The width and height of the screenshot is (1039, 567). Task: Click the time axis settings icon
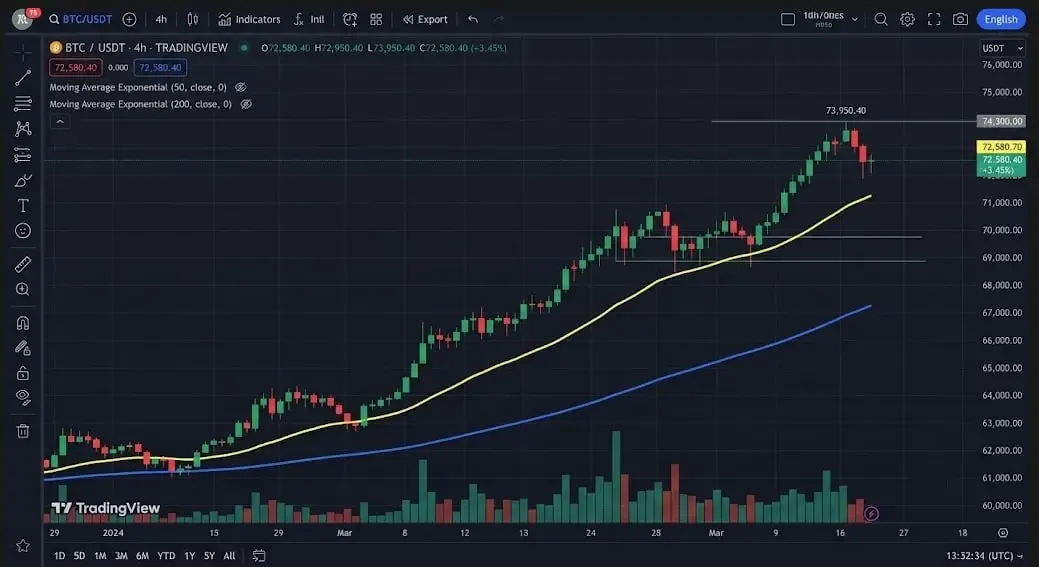point(1003,533)
